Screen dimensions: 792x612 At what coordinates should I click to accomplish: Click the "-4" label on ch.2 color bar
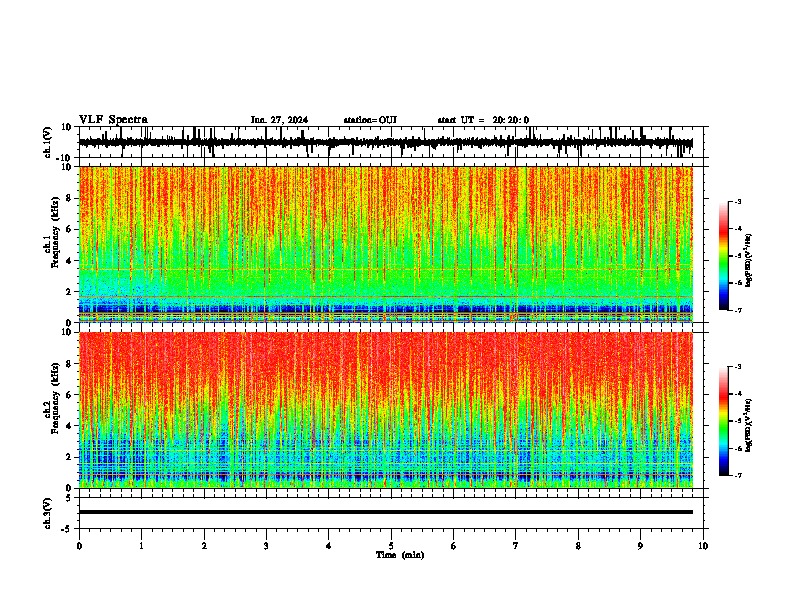point(737,393)
